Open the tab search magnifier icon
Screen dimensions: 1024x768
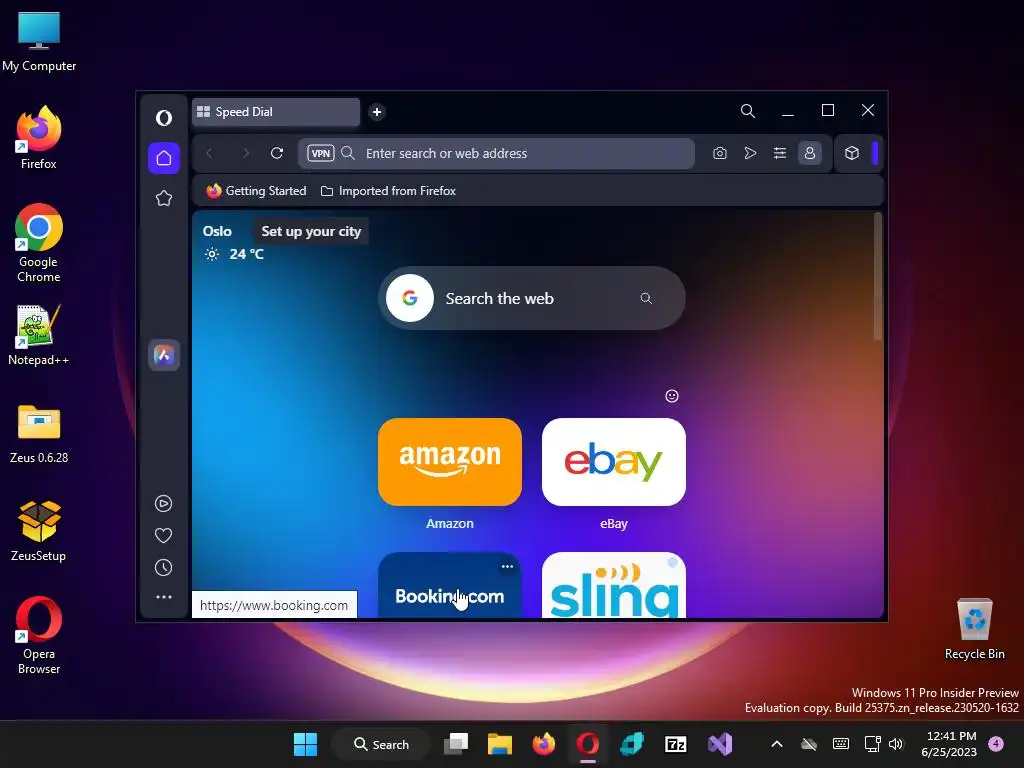click(x=748, y=111)
